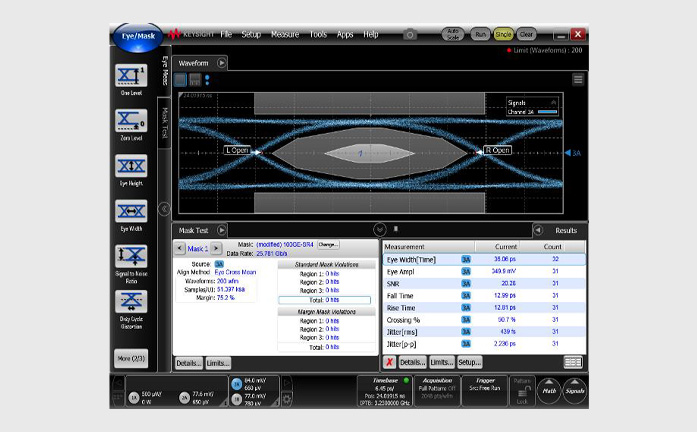697x432 pixels.
Task: Open the Measure menu
Action: 285,34
